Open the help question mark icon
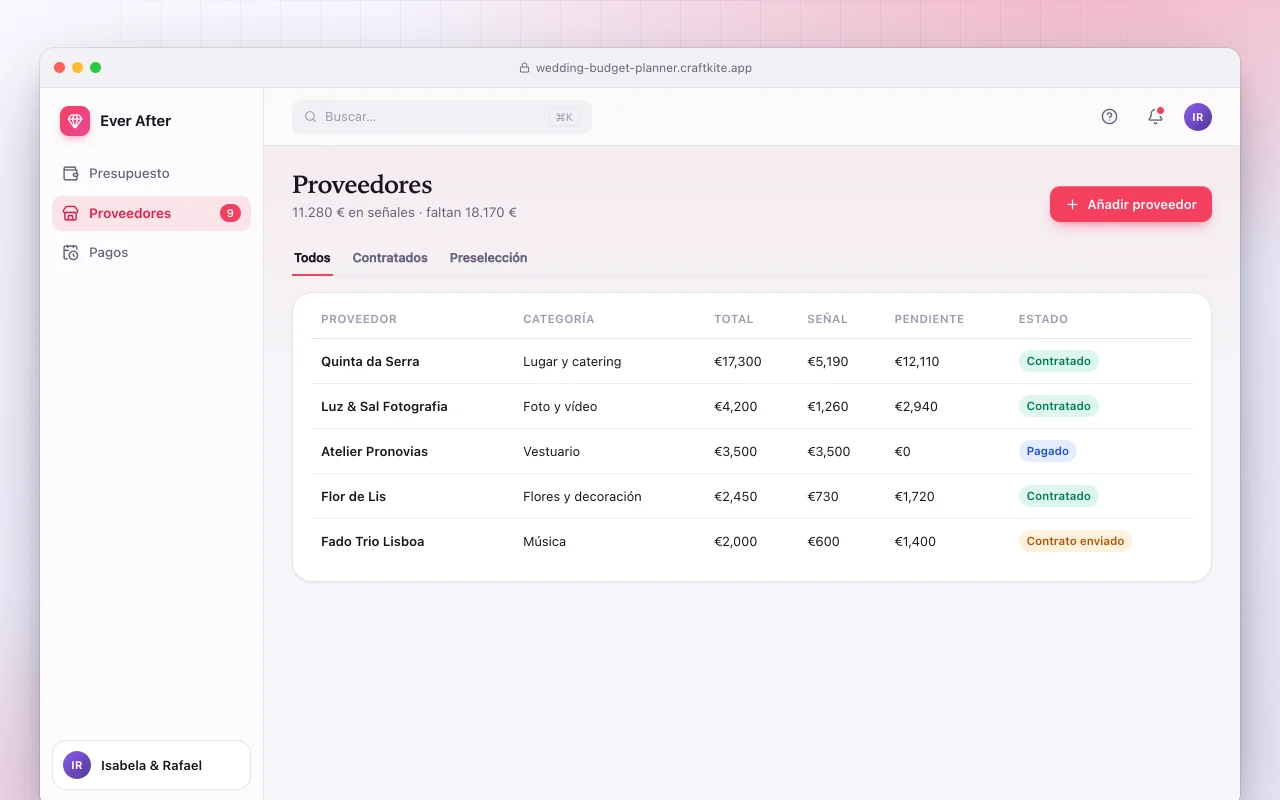The image size is (1280, 800). click(x=1109, y=117)
